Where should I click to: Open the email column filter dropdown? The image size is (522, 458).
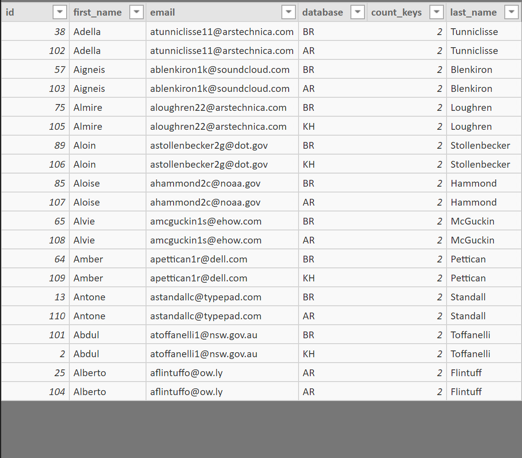point(288,12)
